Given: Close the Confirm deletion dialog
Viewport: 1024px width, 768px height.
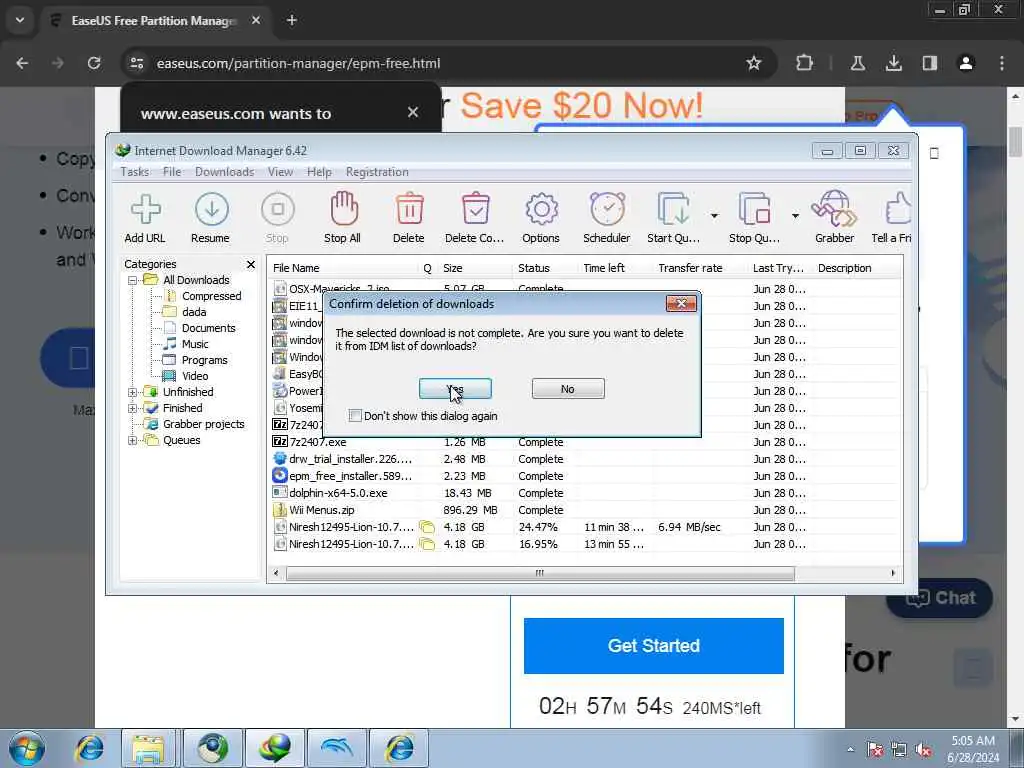Looking at the screenshot, I should point(681,304).
